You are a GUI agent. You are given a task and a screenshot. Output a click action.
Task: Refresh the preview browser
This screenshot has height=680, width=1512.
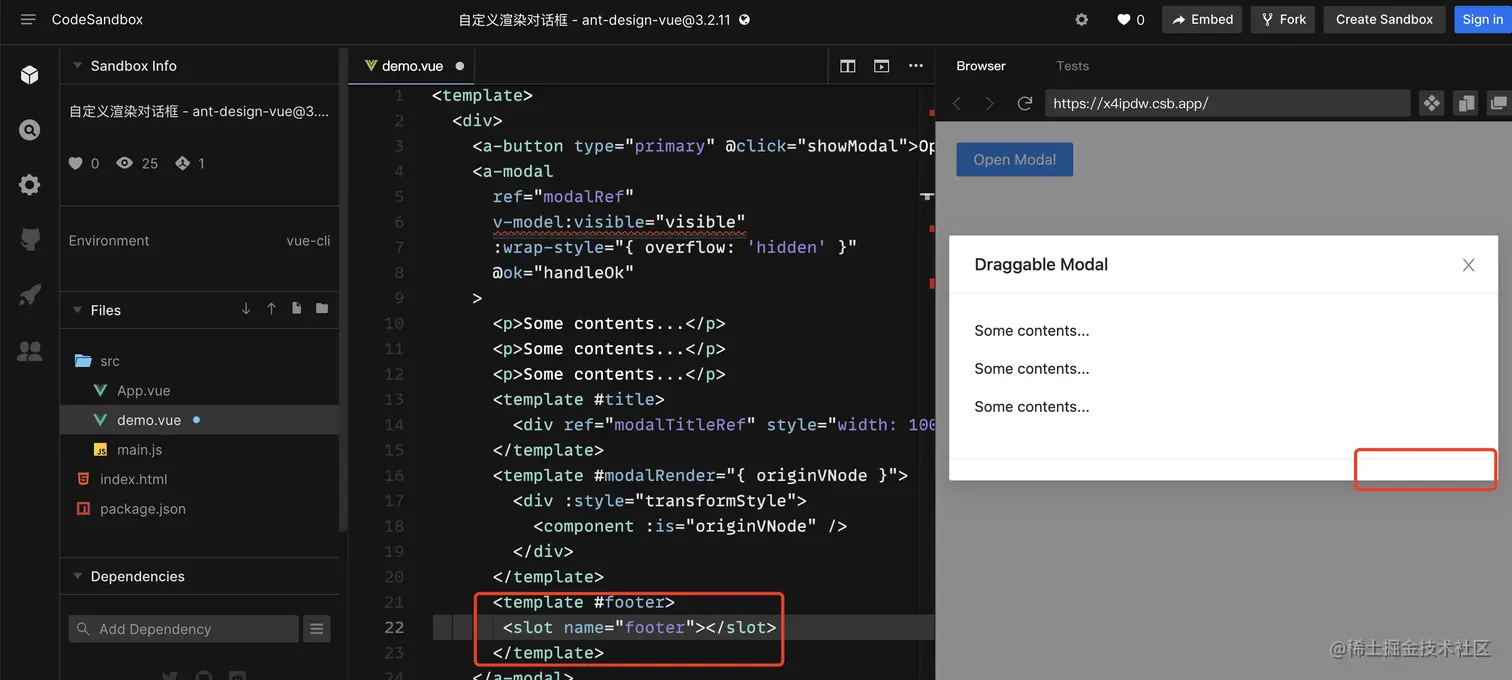(x=1024, y=103)
